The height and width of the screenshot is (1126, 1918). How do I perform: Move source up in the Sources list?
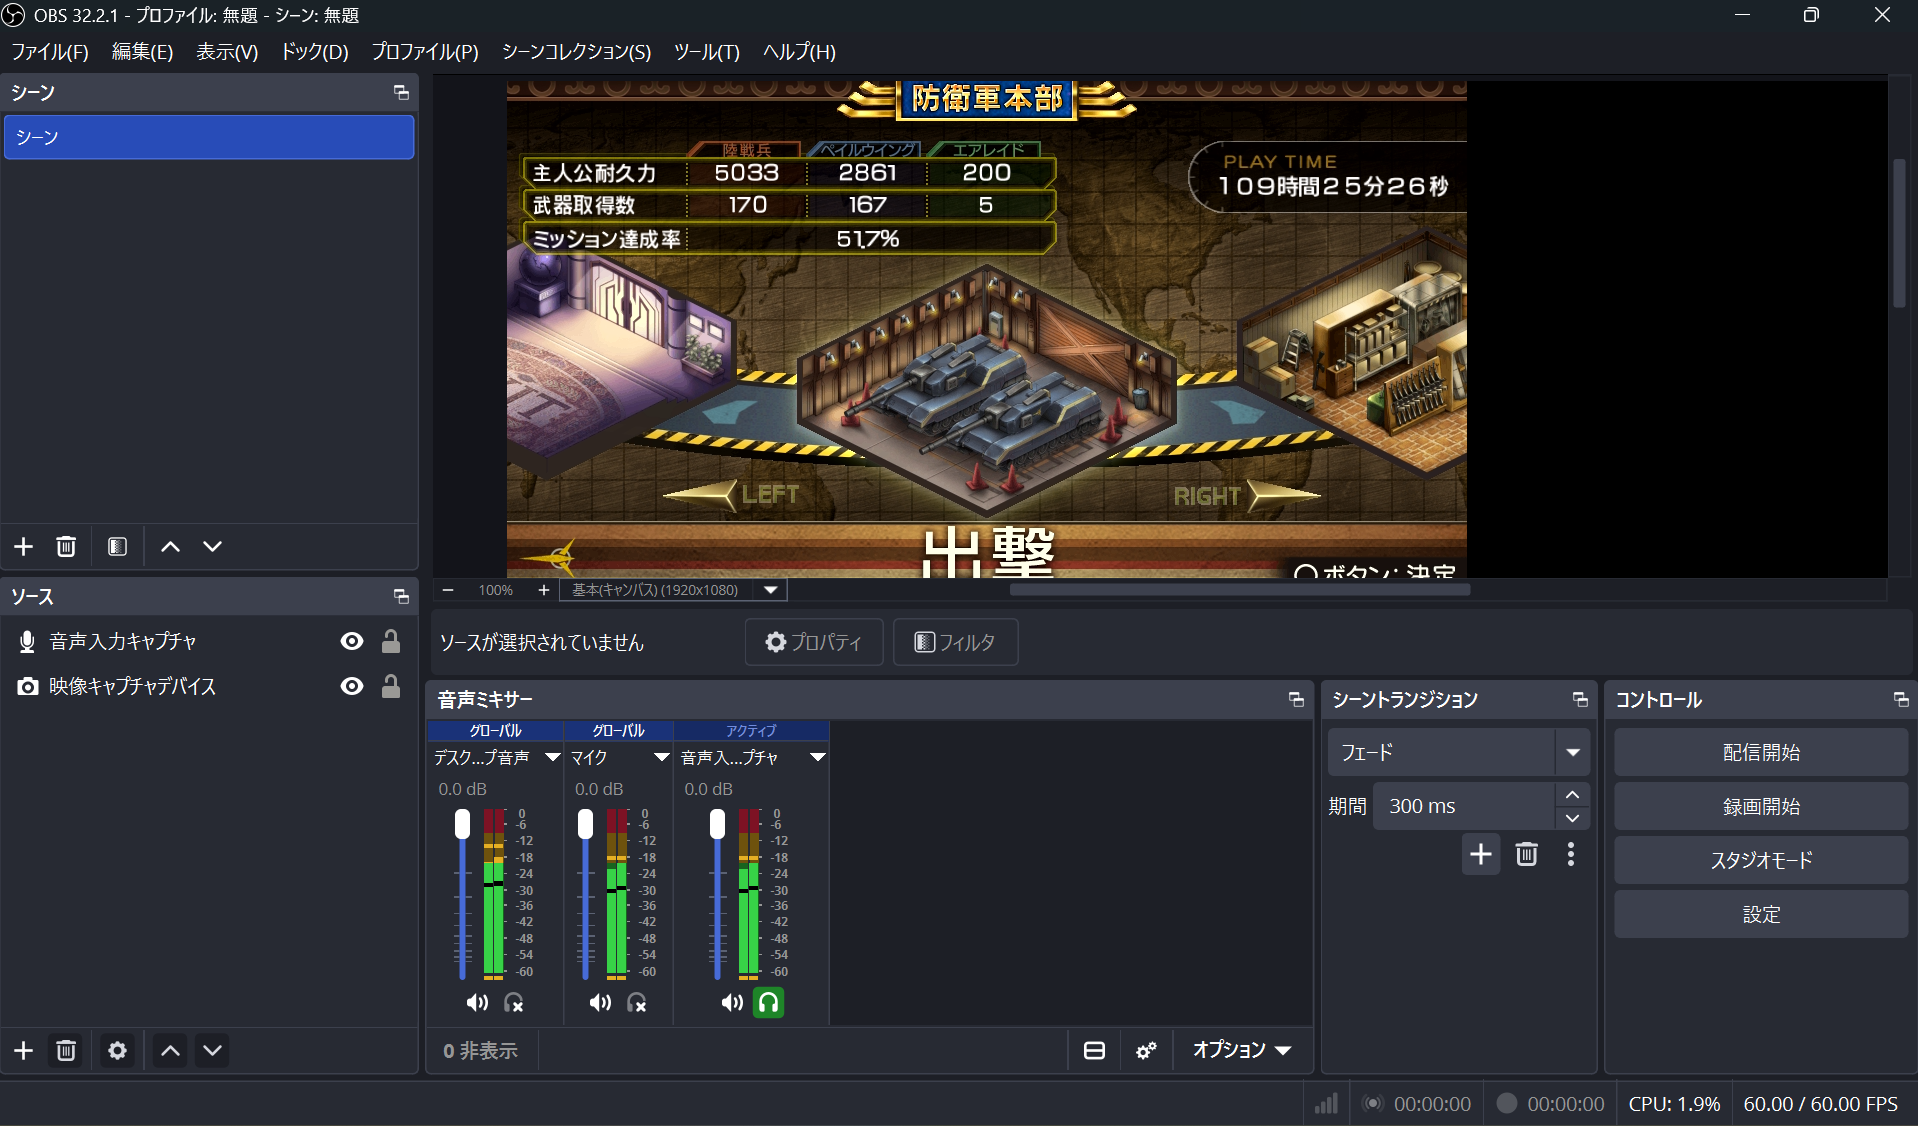point(171,1050)
